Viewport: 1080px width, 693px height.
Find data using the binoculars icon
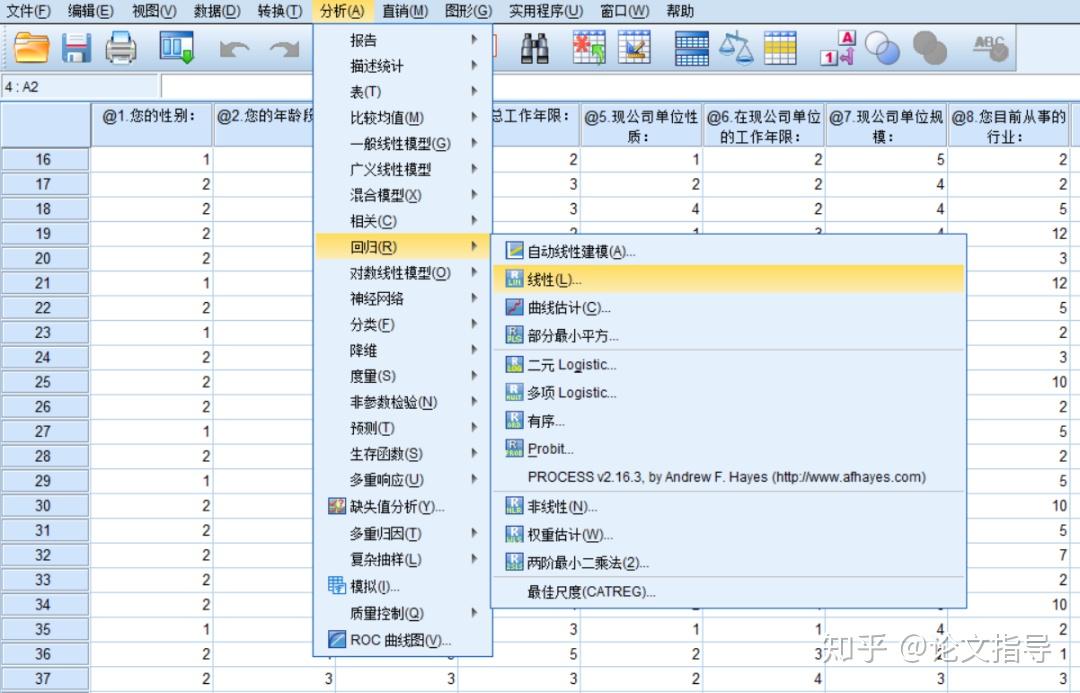(535, 46)
